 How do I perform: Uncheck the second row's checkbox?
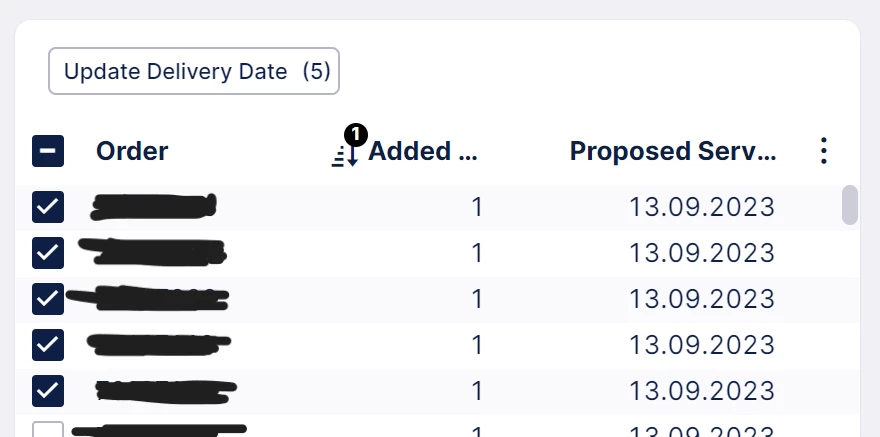coord(48,252)
